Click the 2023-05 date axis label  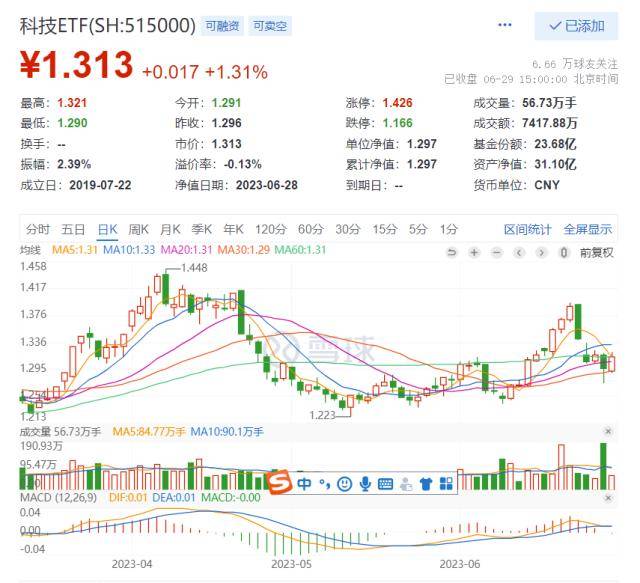tap(291, 565)
